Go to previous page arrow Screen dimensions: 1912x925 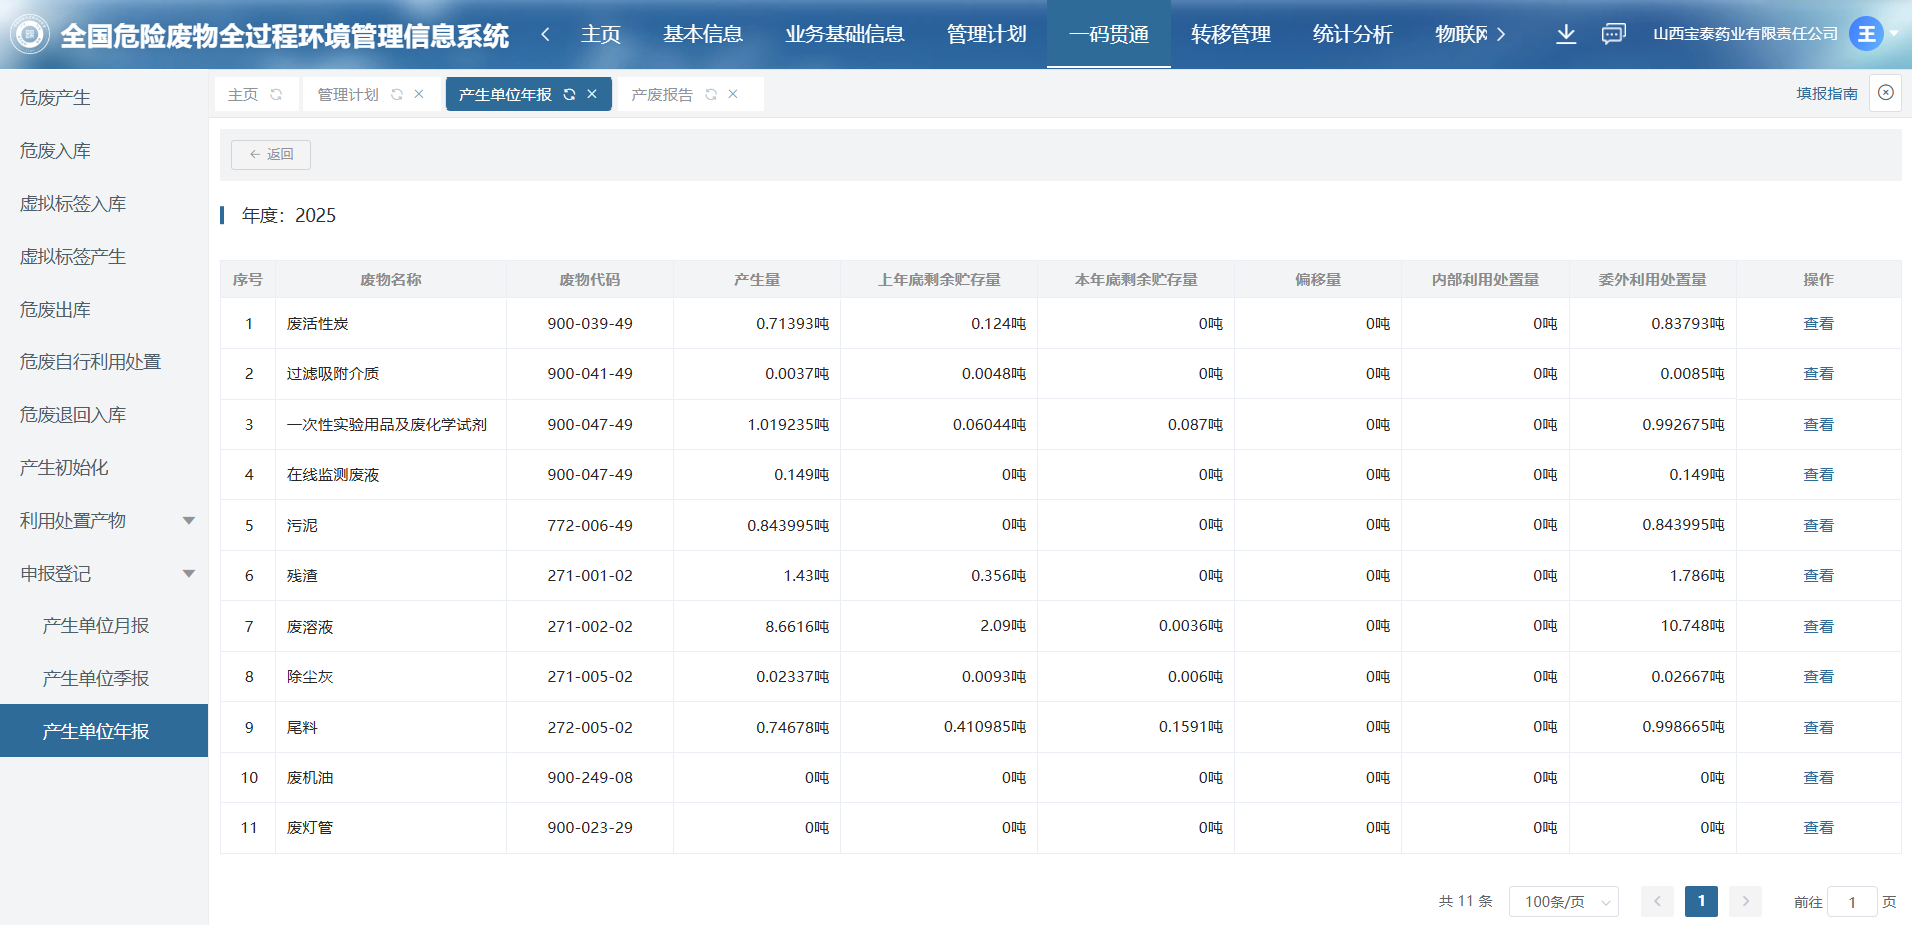point(1657,901)
